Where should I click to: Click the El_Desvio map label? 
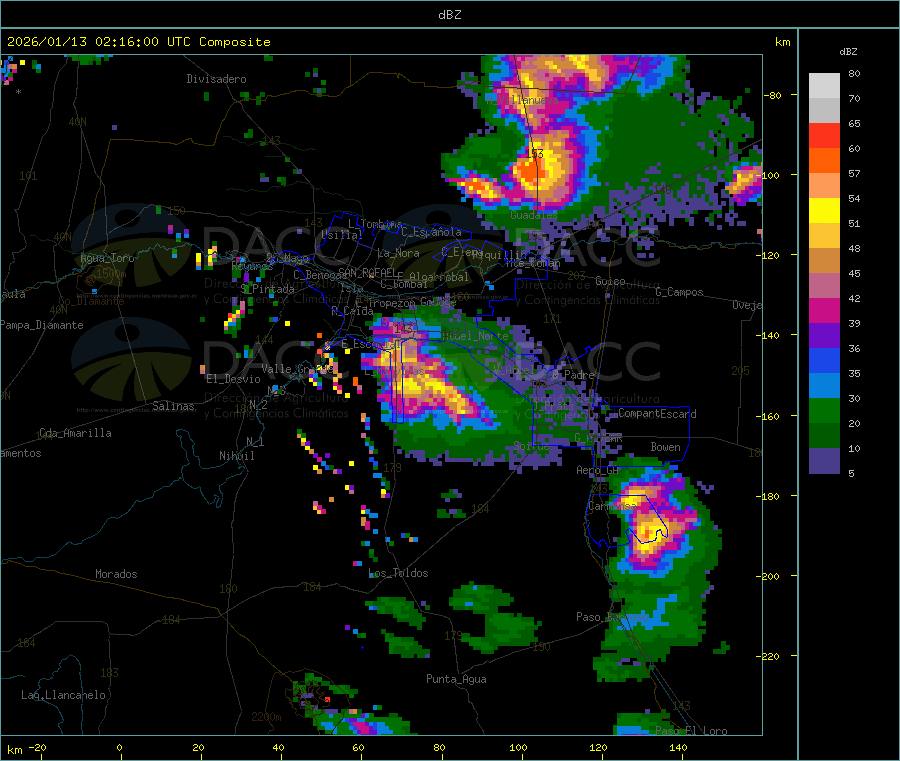tap(233, 379)
